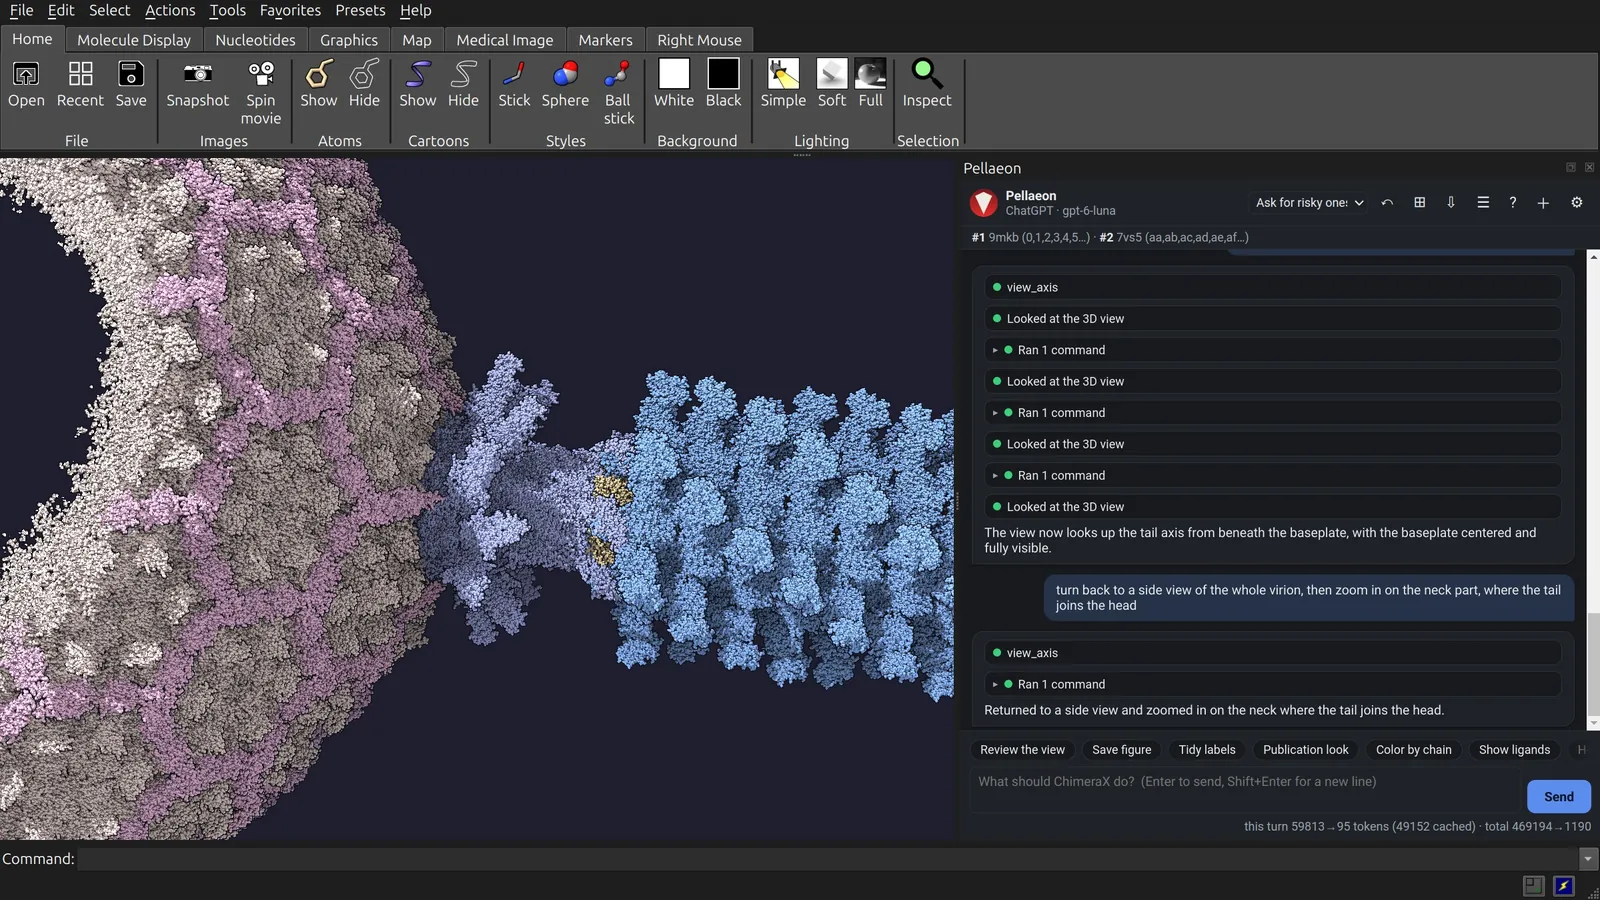Apply the Ball stick style
Image resolution: width=1600 pixels, height=900 pixels.
pyautogui.click(x=618, y=93)
